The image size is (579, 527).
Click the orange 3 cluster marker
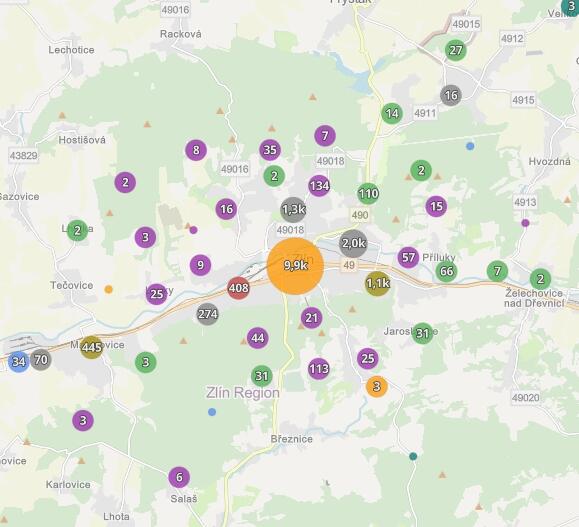click(x=377, y=387)
